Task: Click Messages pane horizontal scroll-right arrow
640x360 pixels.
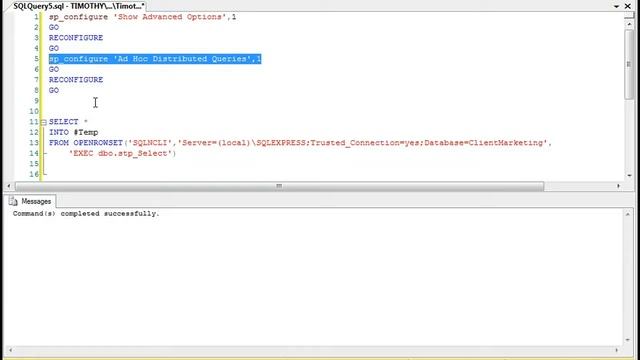Action: pyautogui.click(x=617, y=350)
